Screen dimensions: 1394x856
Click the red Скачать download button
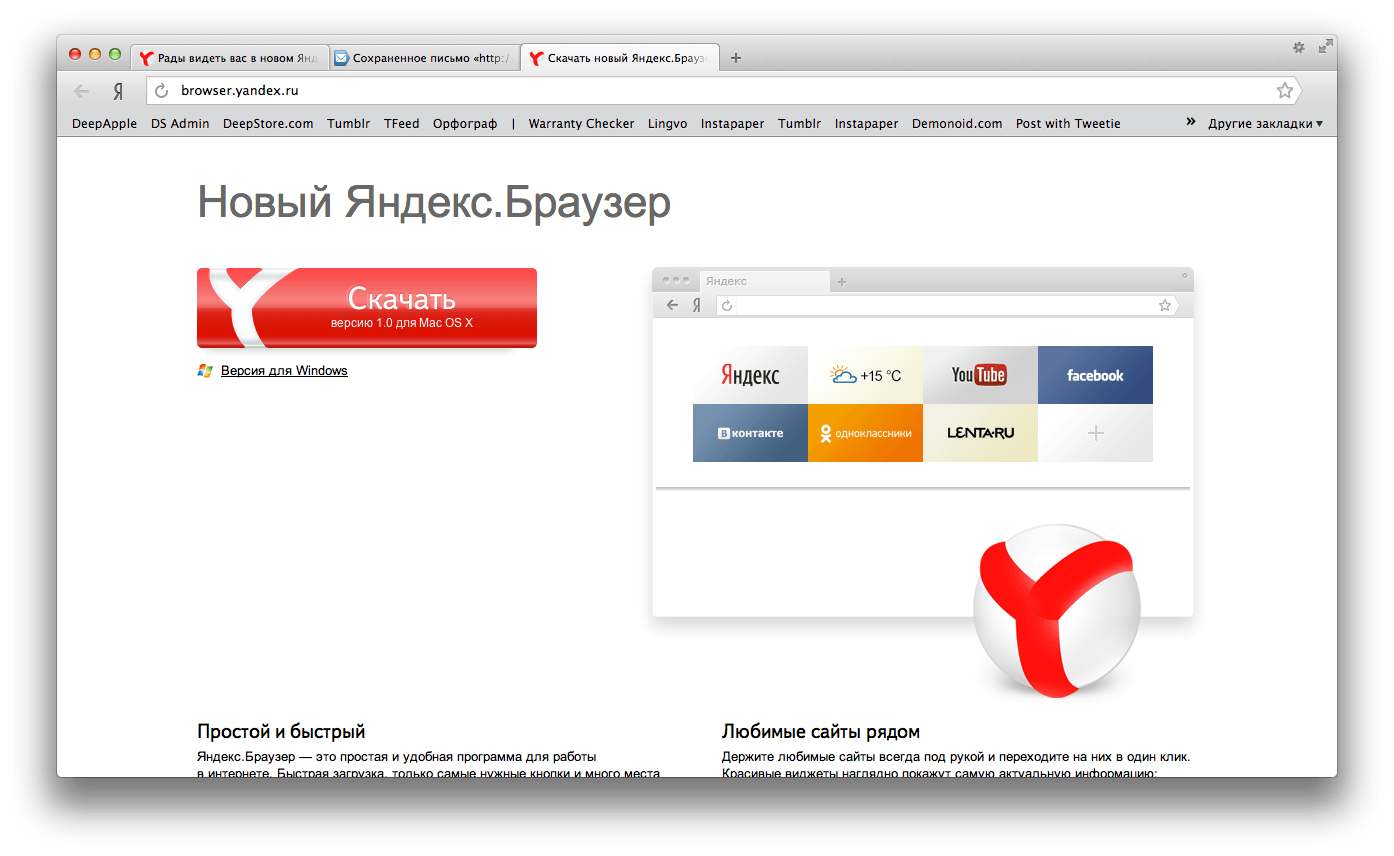coord(366,307)
